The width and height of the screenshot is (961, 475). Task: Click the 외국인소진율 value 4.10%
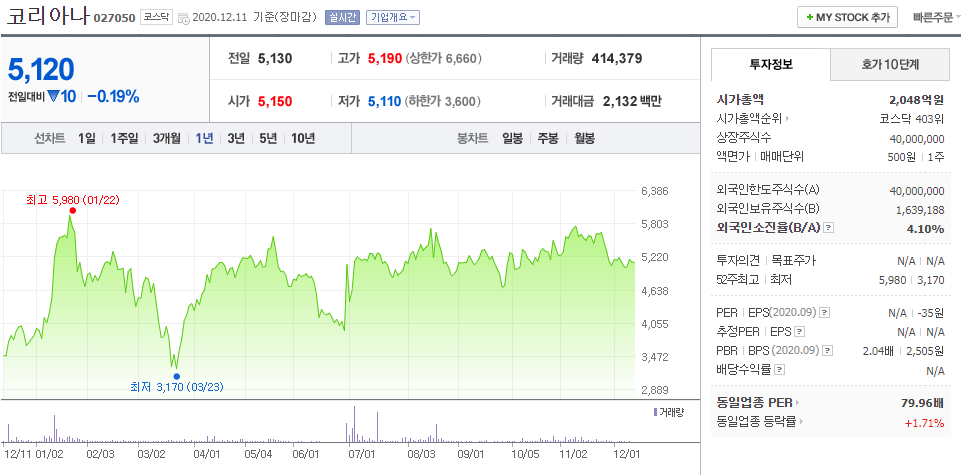(x=925, y=229)
